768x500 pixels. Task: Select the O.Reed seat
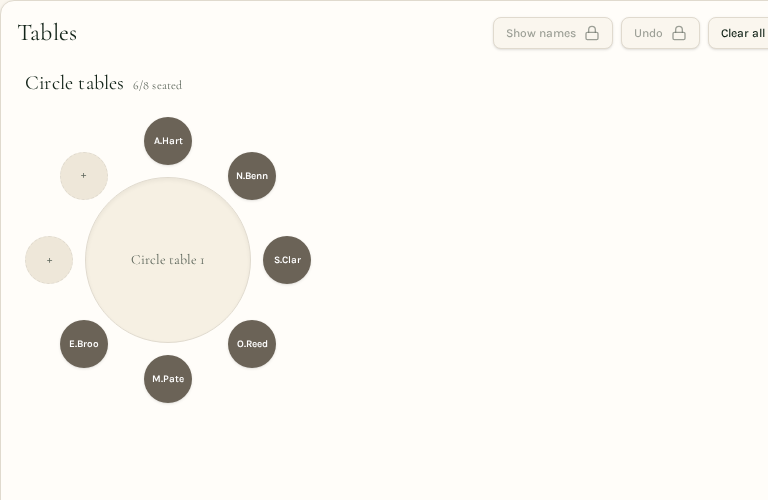coord(252,344)
